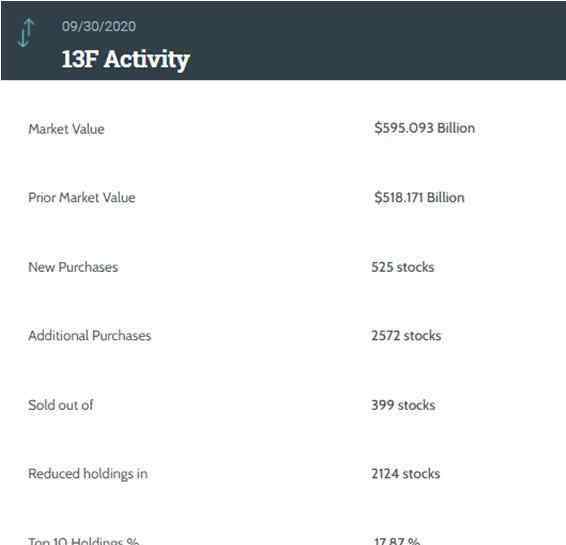Select the New Purchases label
This screenshot has height=545, width=566.
(73, 267)
